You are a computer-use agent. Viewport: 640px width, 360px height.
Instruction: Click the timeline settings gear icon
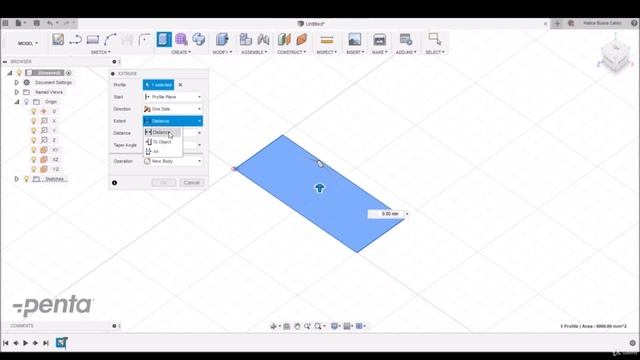(633, 343)
